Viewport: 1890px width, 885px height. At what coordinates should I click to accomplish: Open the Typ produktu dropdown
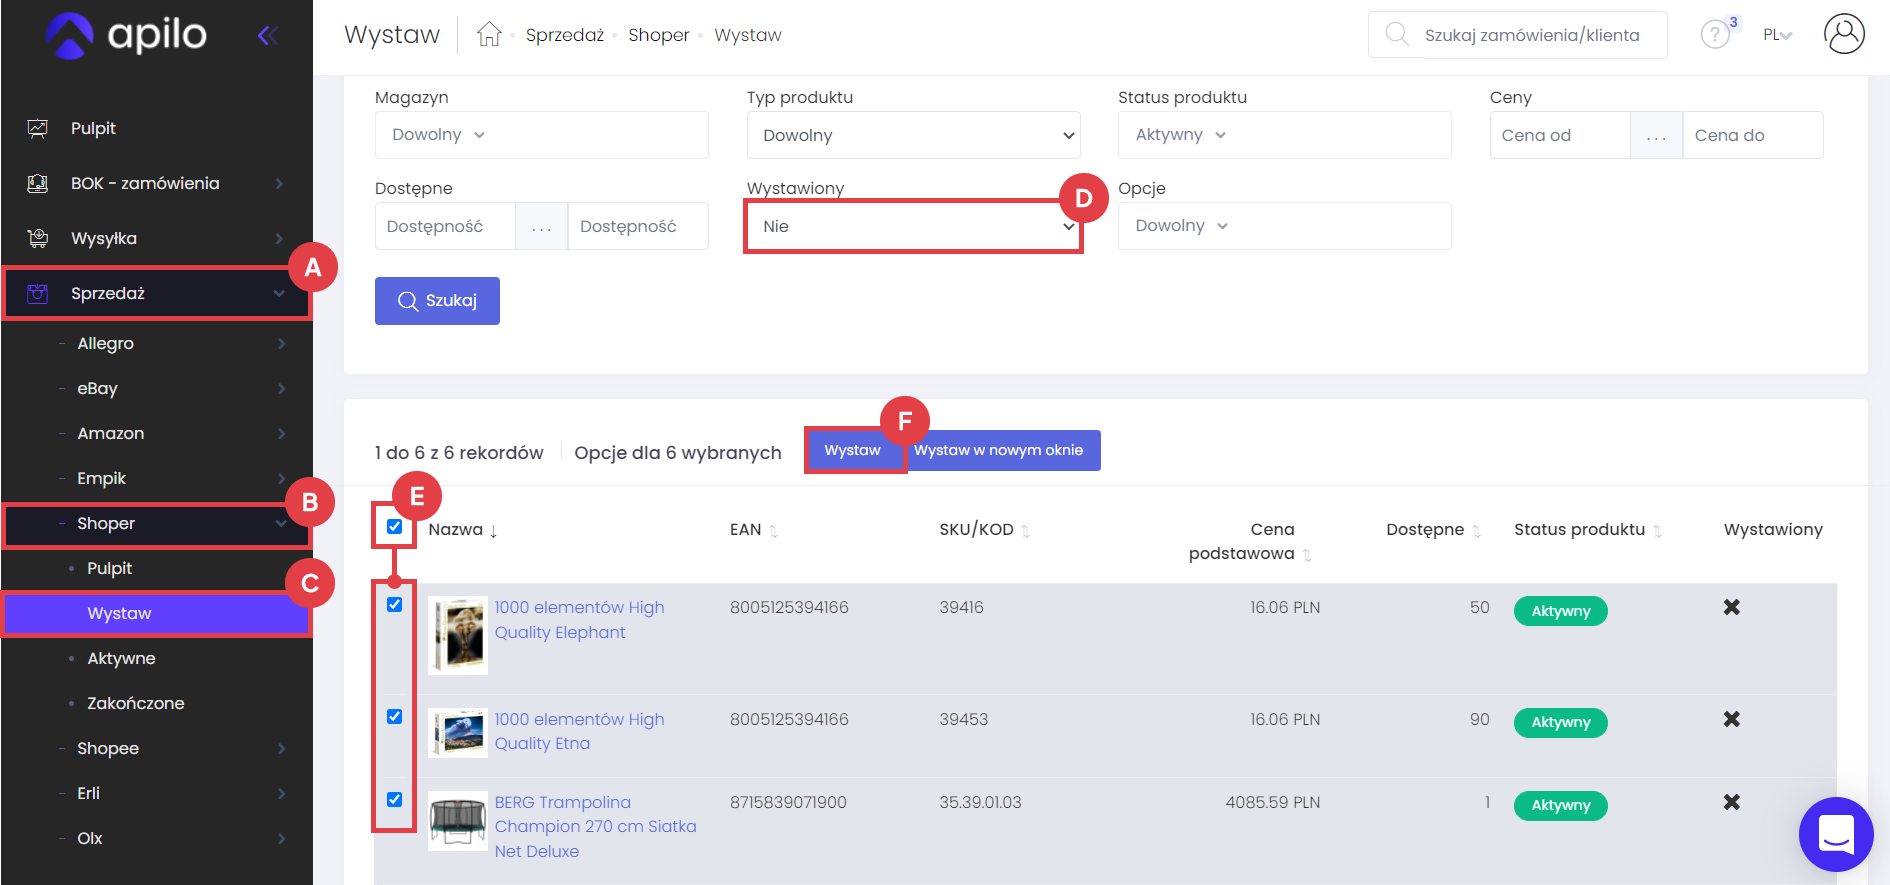pyautogui.click(x=913, y=135)
